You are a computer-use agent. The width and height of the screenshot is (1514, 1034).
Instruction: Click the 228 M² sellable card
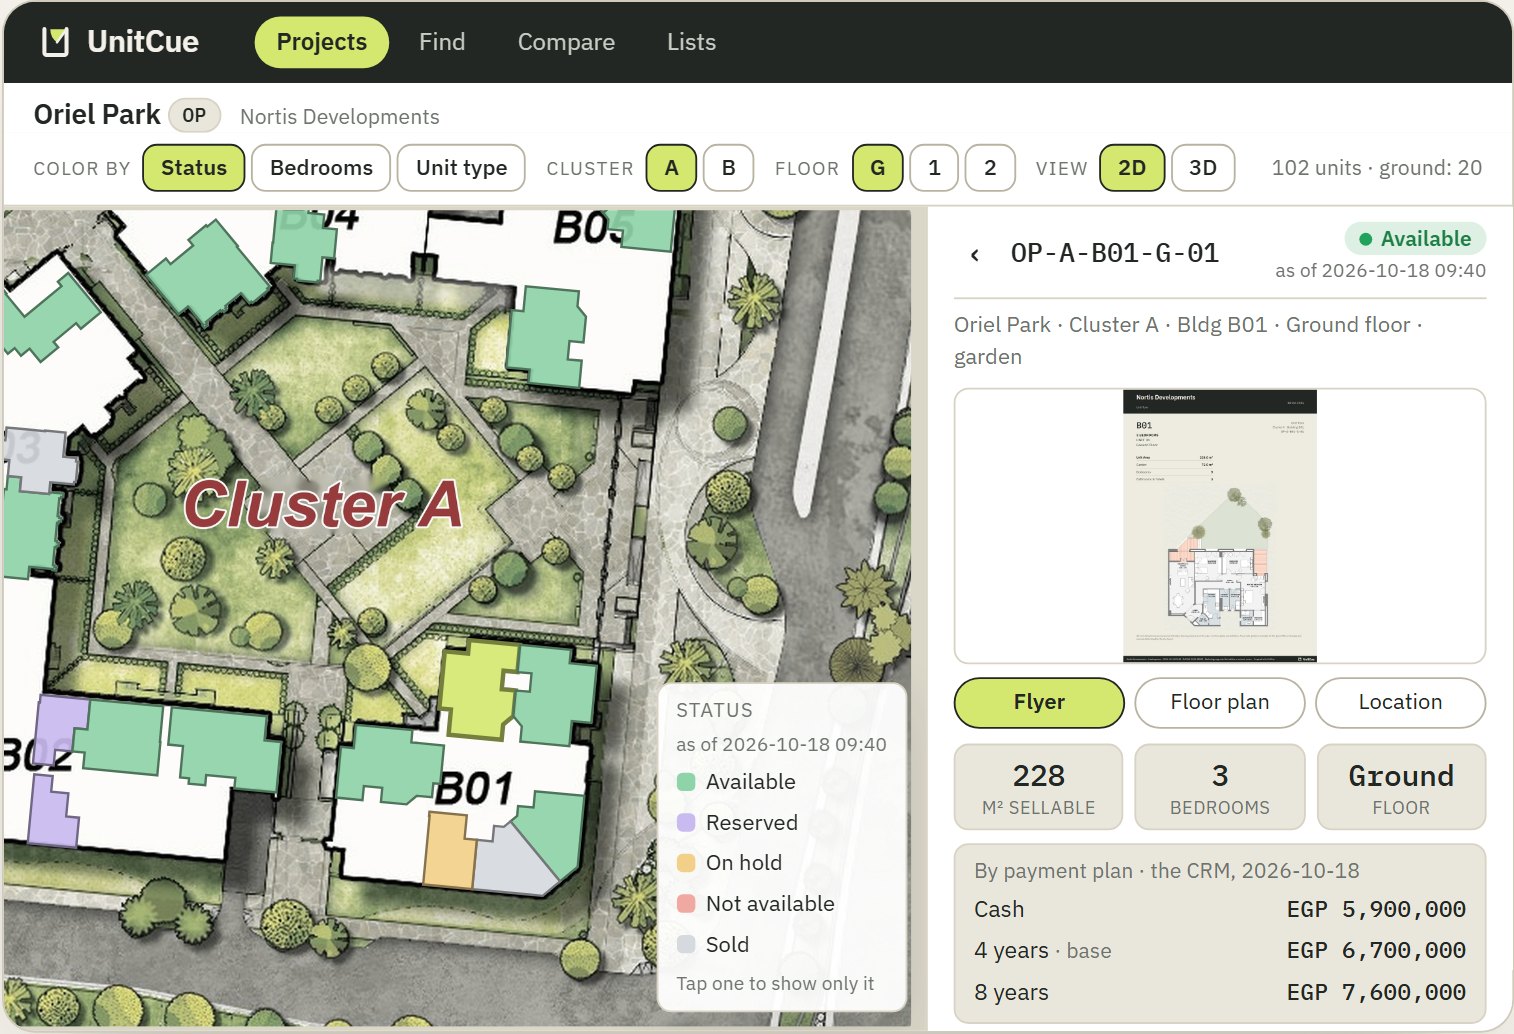[1039, 787]
